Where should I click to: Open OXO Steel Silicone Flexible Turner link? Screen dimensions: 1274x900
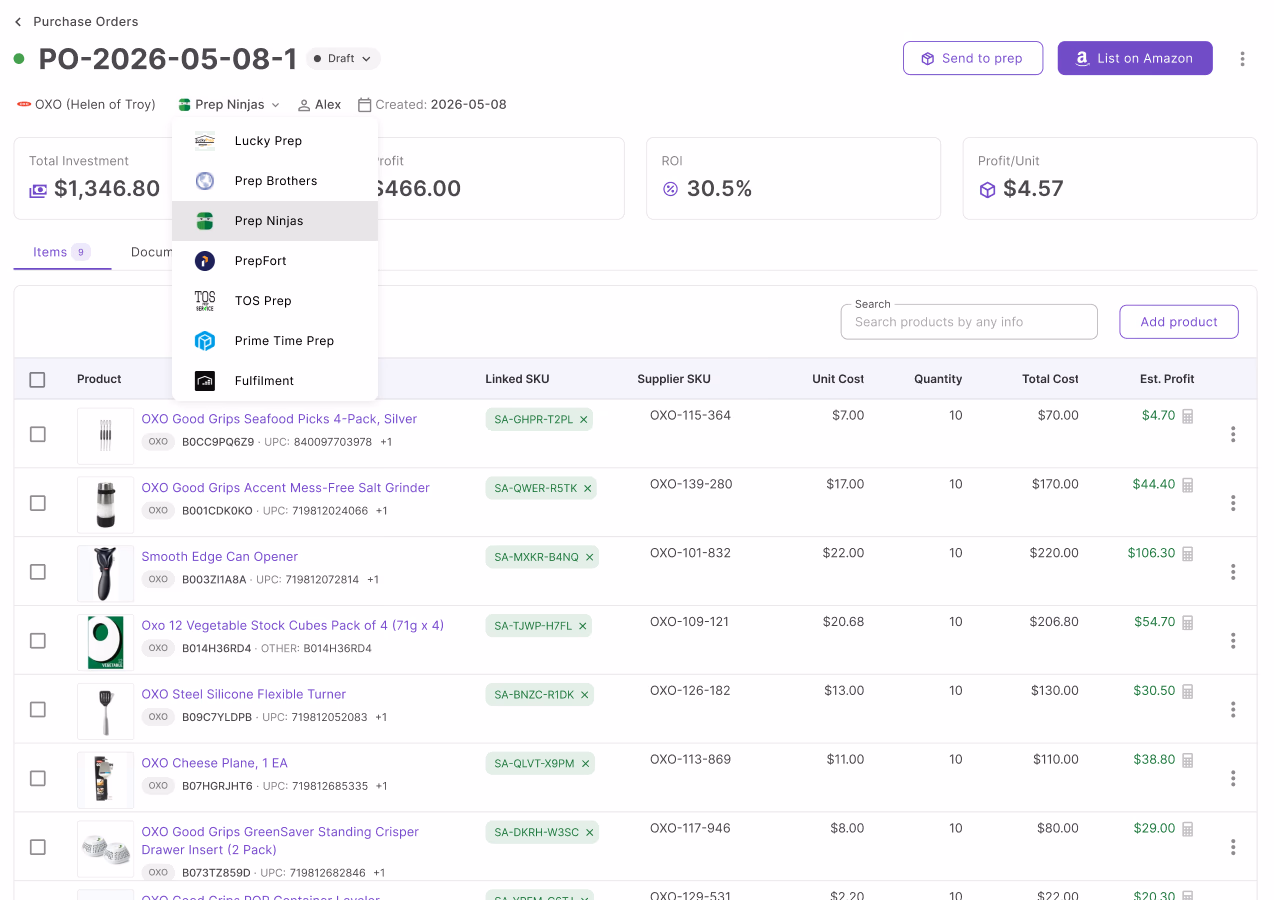(244, 694)
